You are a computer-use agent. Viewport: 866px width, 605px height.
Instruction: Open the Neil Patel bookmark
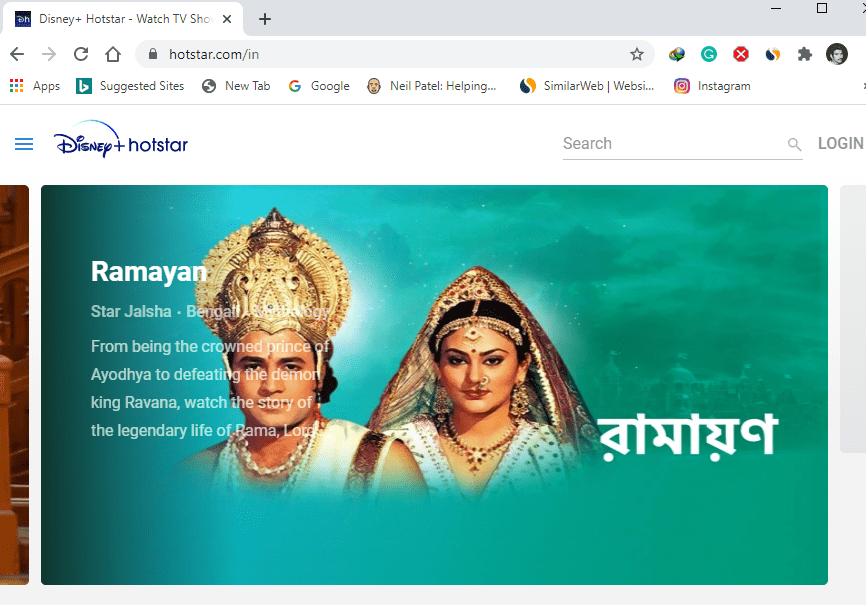432,86
